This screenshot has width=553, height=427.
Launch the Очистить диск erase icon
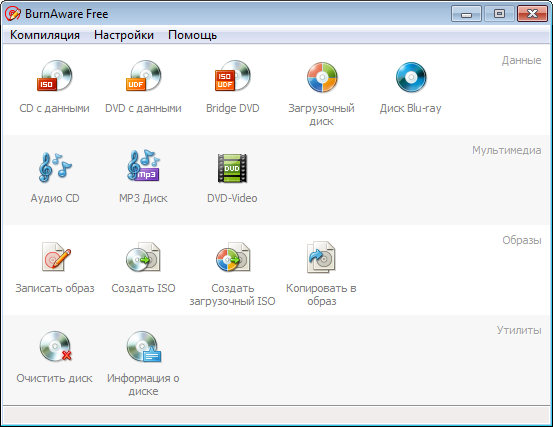pyautogui.click(x=55, y=346)
